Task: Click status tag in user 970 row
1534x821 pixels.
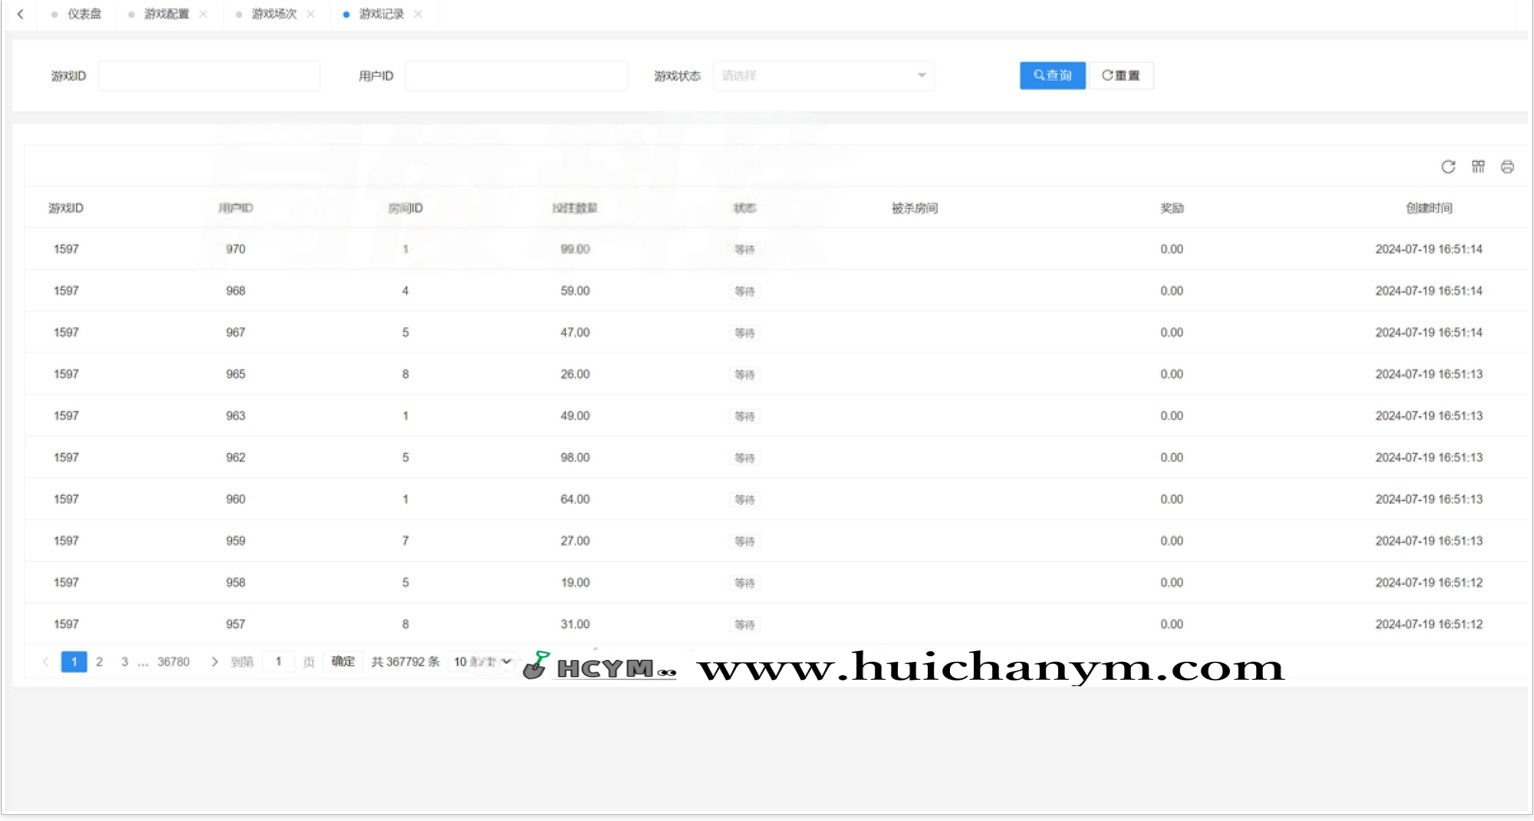Action: click(x=745, y=250)
